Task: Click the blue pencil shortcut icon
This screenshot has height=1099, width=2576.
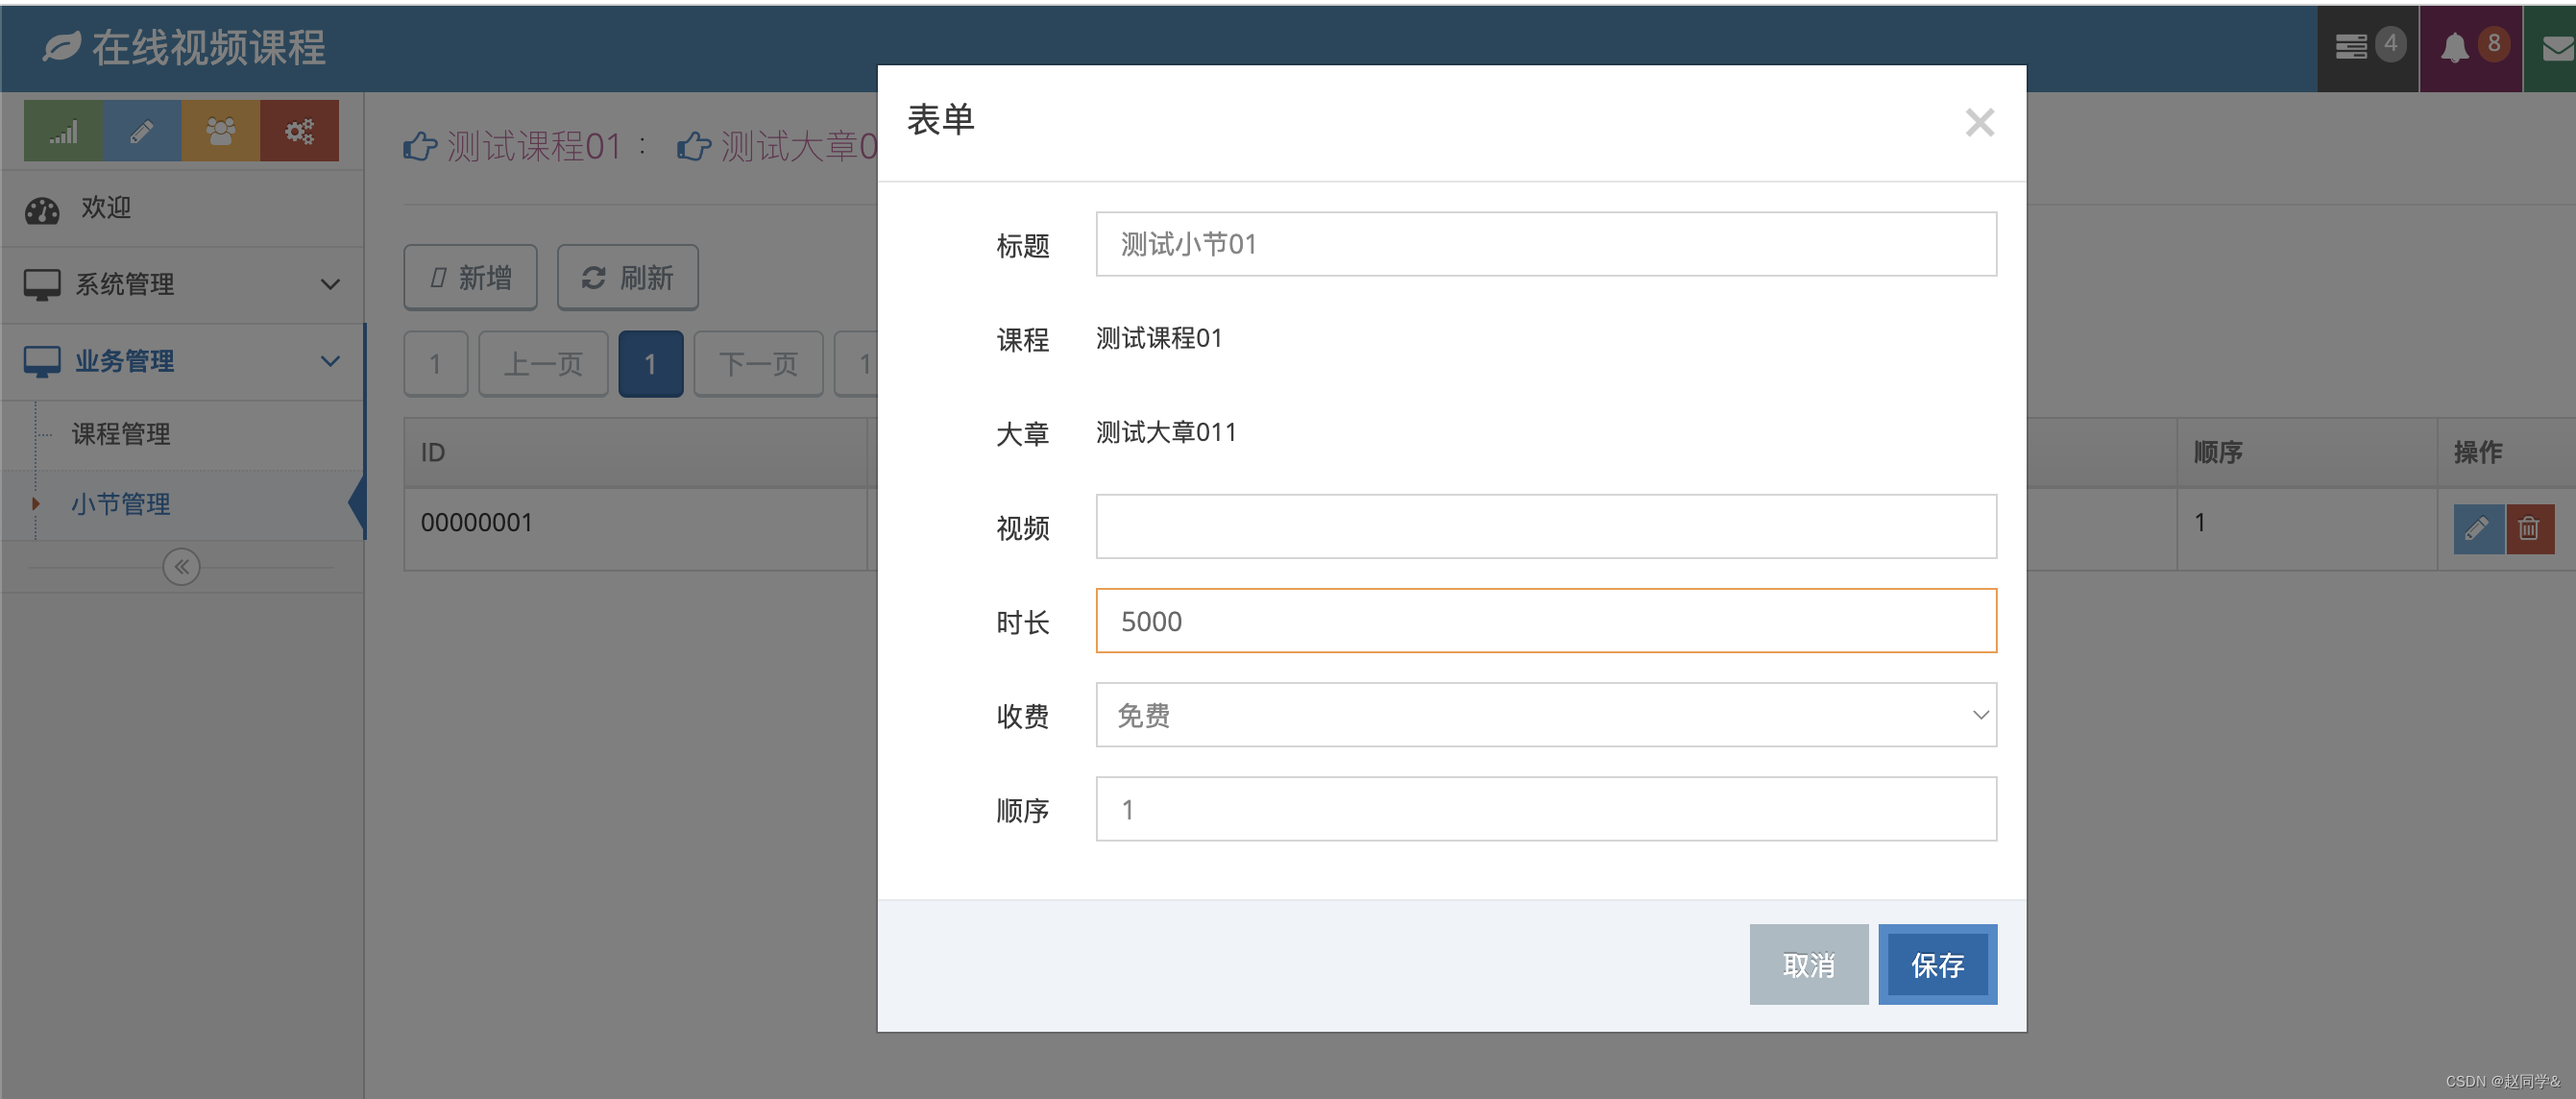Action: click(142, 131)
